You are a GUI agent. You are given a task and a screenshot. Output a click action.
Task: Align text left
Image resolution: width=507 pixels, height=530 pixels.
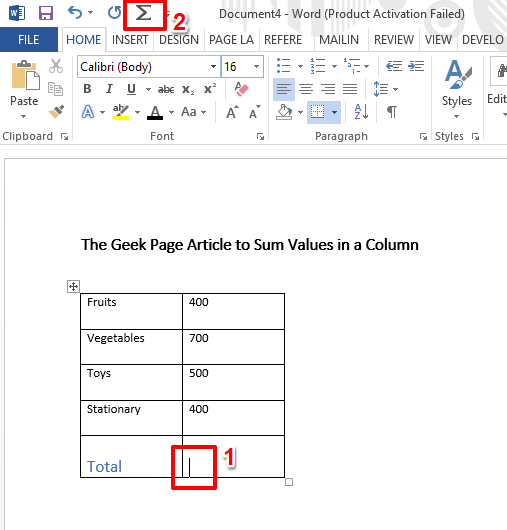(284, 89)
